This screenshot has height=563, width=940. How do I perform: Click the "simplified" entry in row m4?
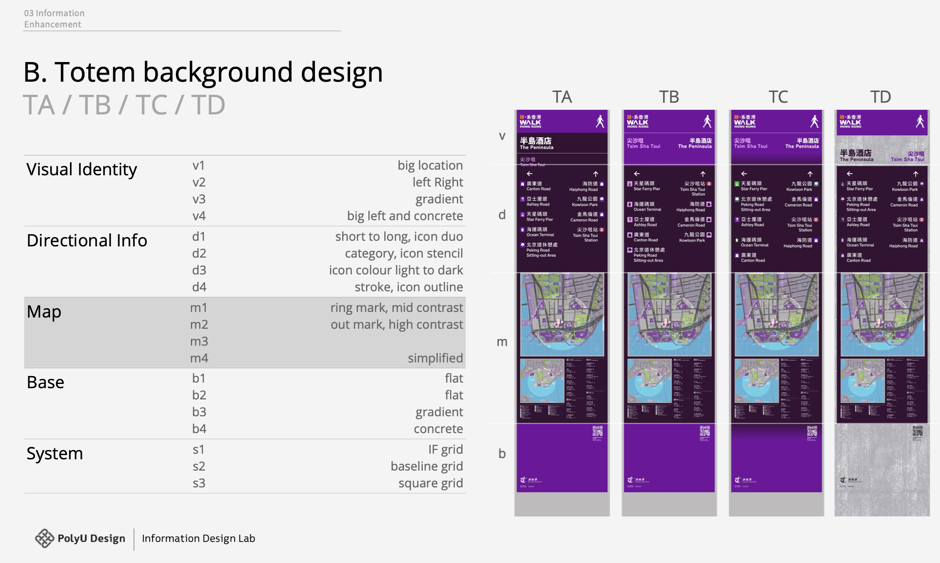[x=435, y=358]
